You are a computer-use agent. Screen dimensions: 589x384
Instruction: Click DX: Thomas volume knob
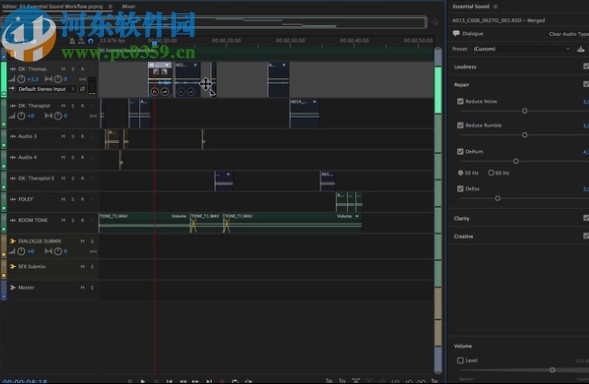pyautogui.click(x=21, y=79)
